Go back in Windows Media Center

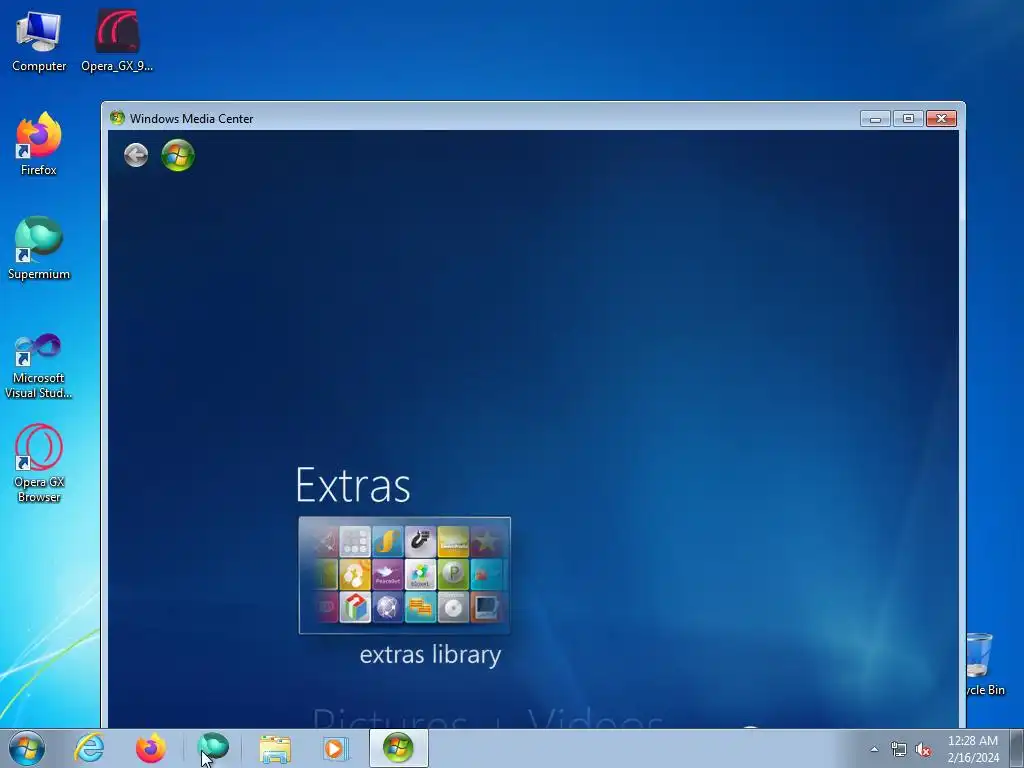point(136,155)
